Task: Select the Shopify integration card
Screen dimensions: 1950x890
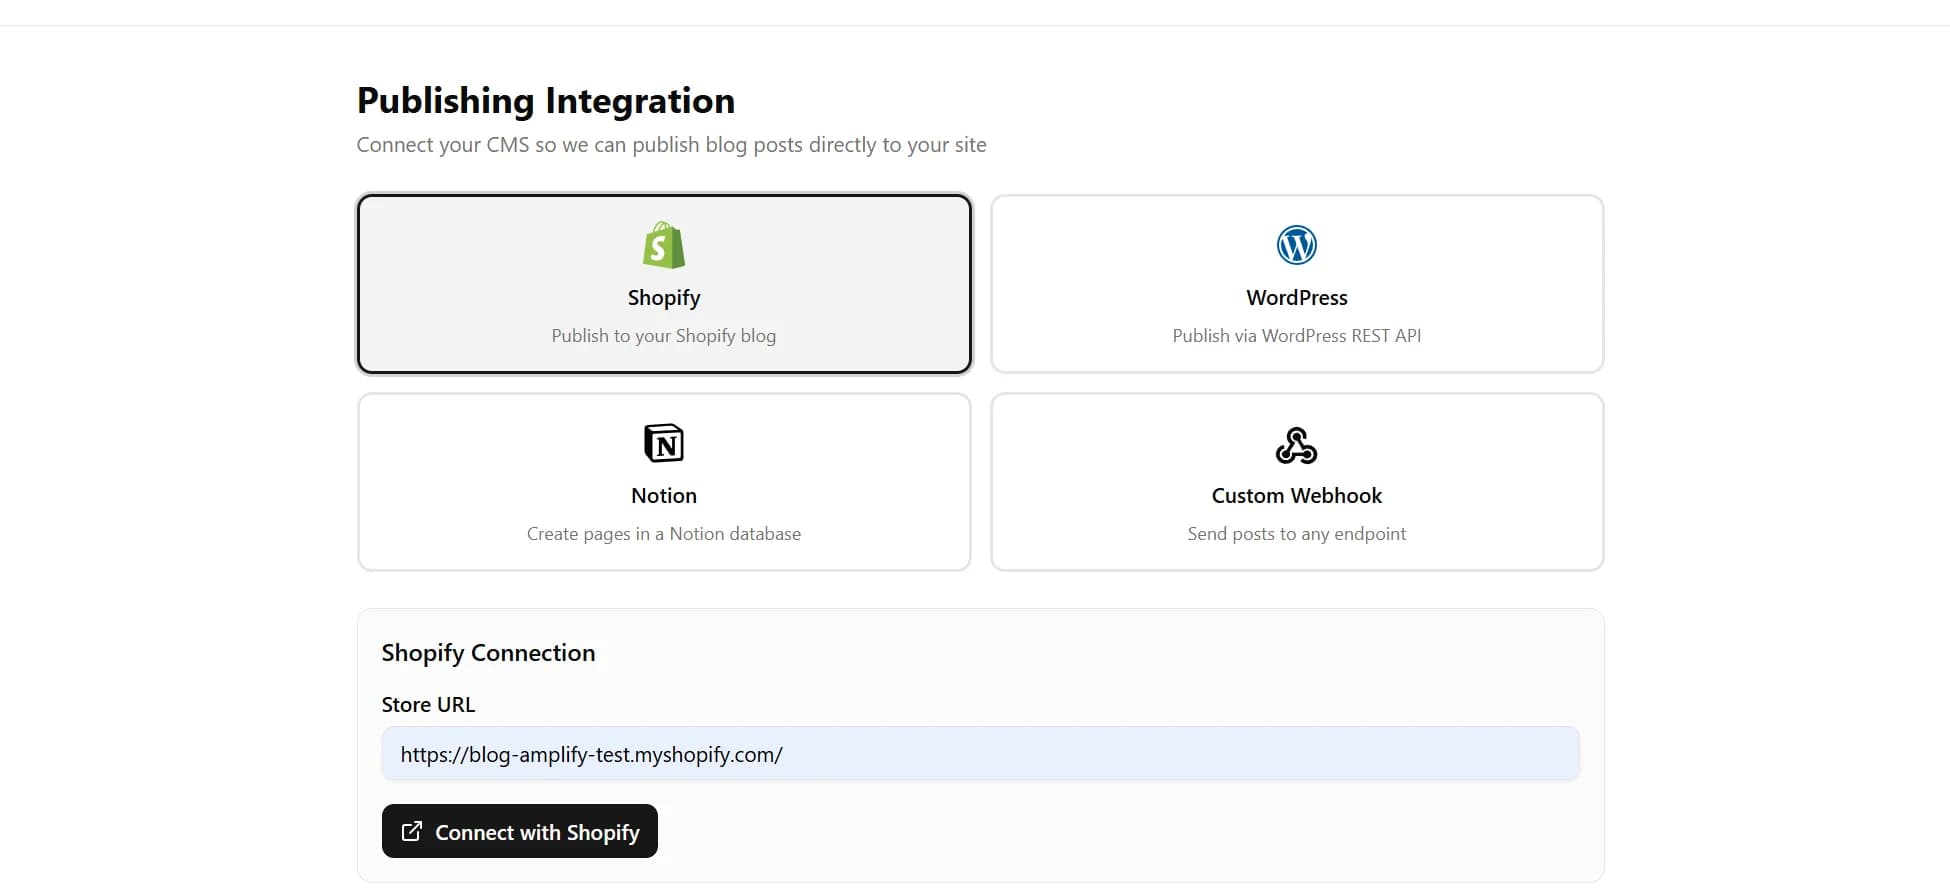Action: (x=664, y=284)
